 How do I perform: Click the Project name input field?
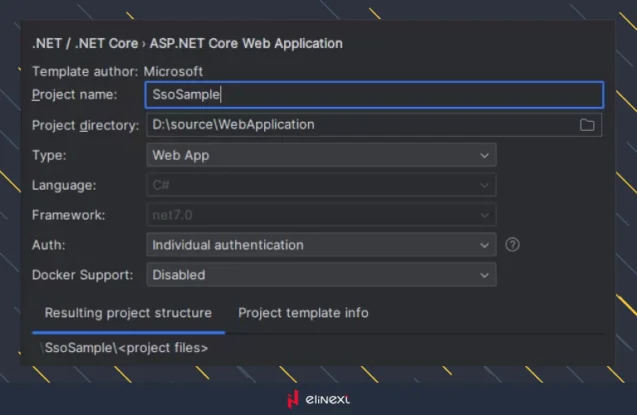tap(374, 95)
